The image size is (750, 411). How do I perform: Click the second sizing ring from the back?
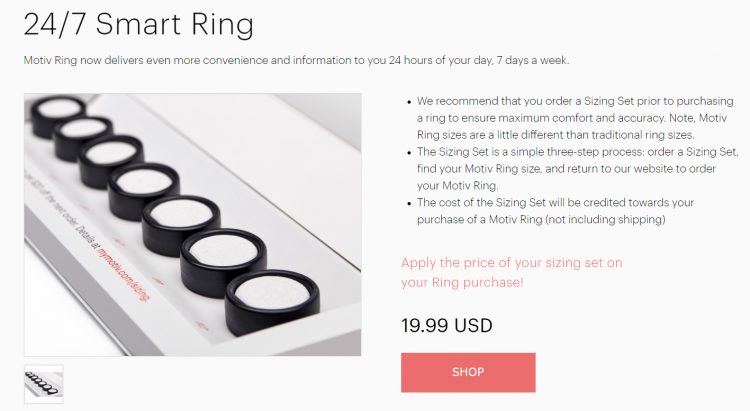[x=83, y=137]
